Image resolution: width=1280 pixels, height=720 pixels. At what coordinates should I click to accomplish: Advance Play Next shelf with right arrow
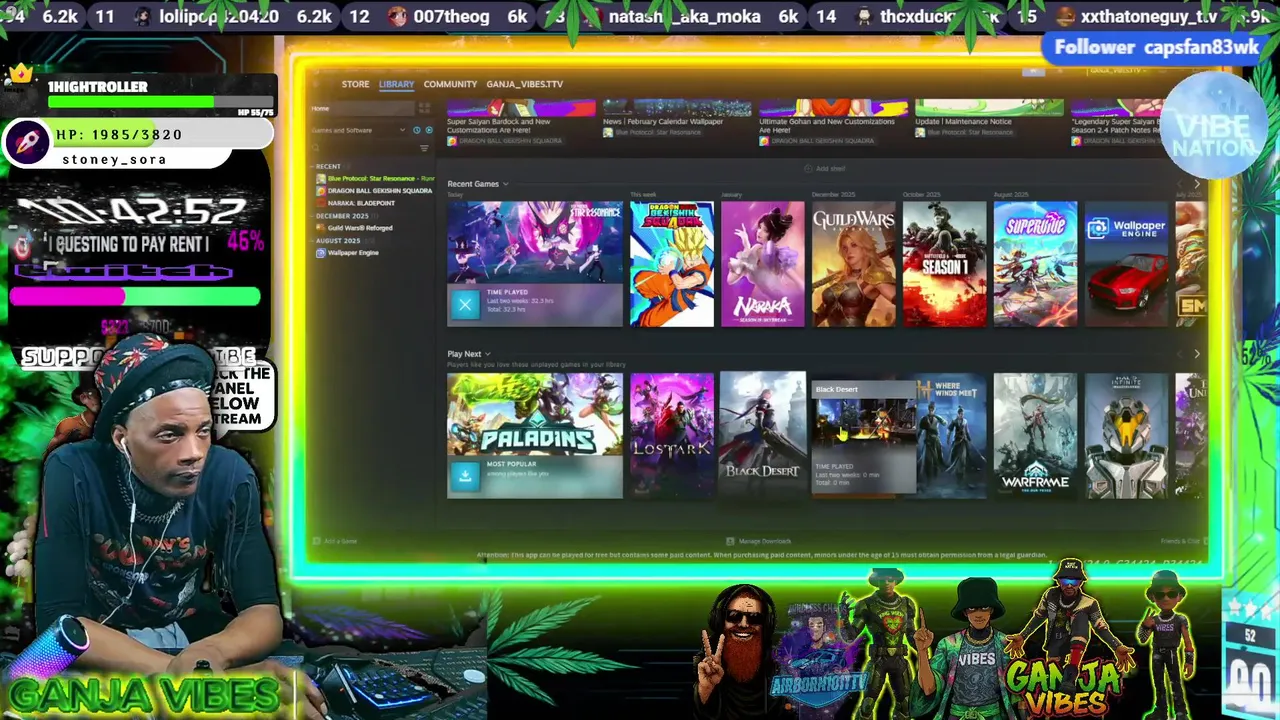point(1196,354)
